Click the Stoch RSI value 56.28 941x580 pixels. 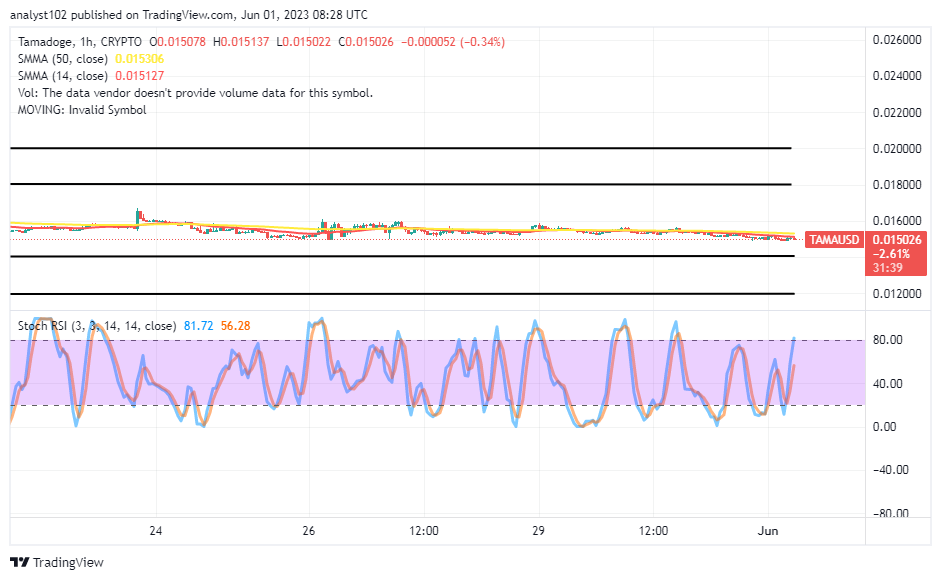coord(235,325)
